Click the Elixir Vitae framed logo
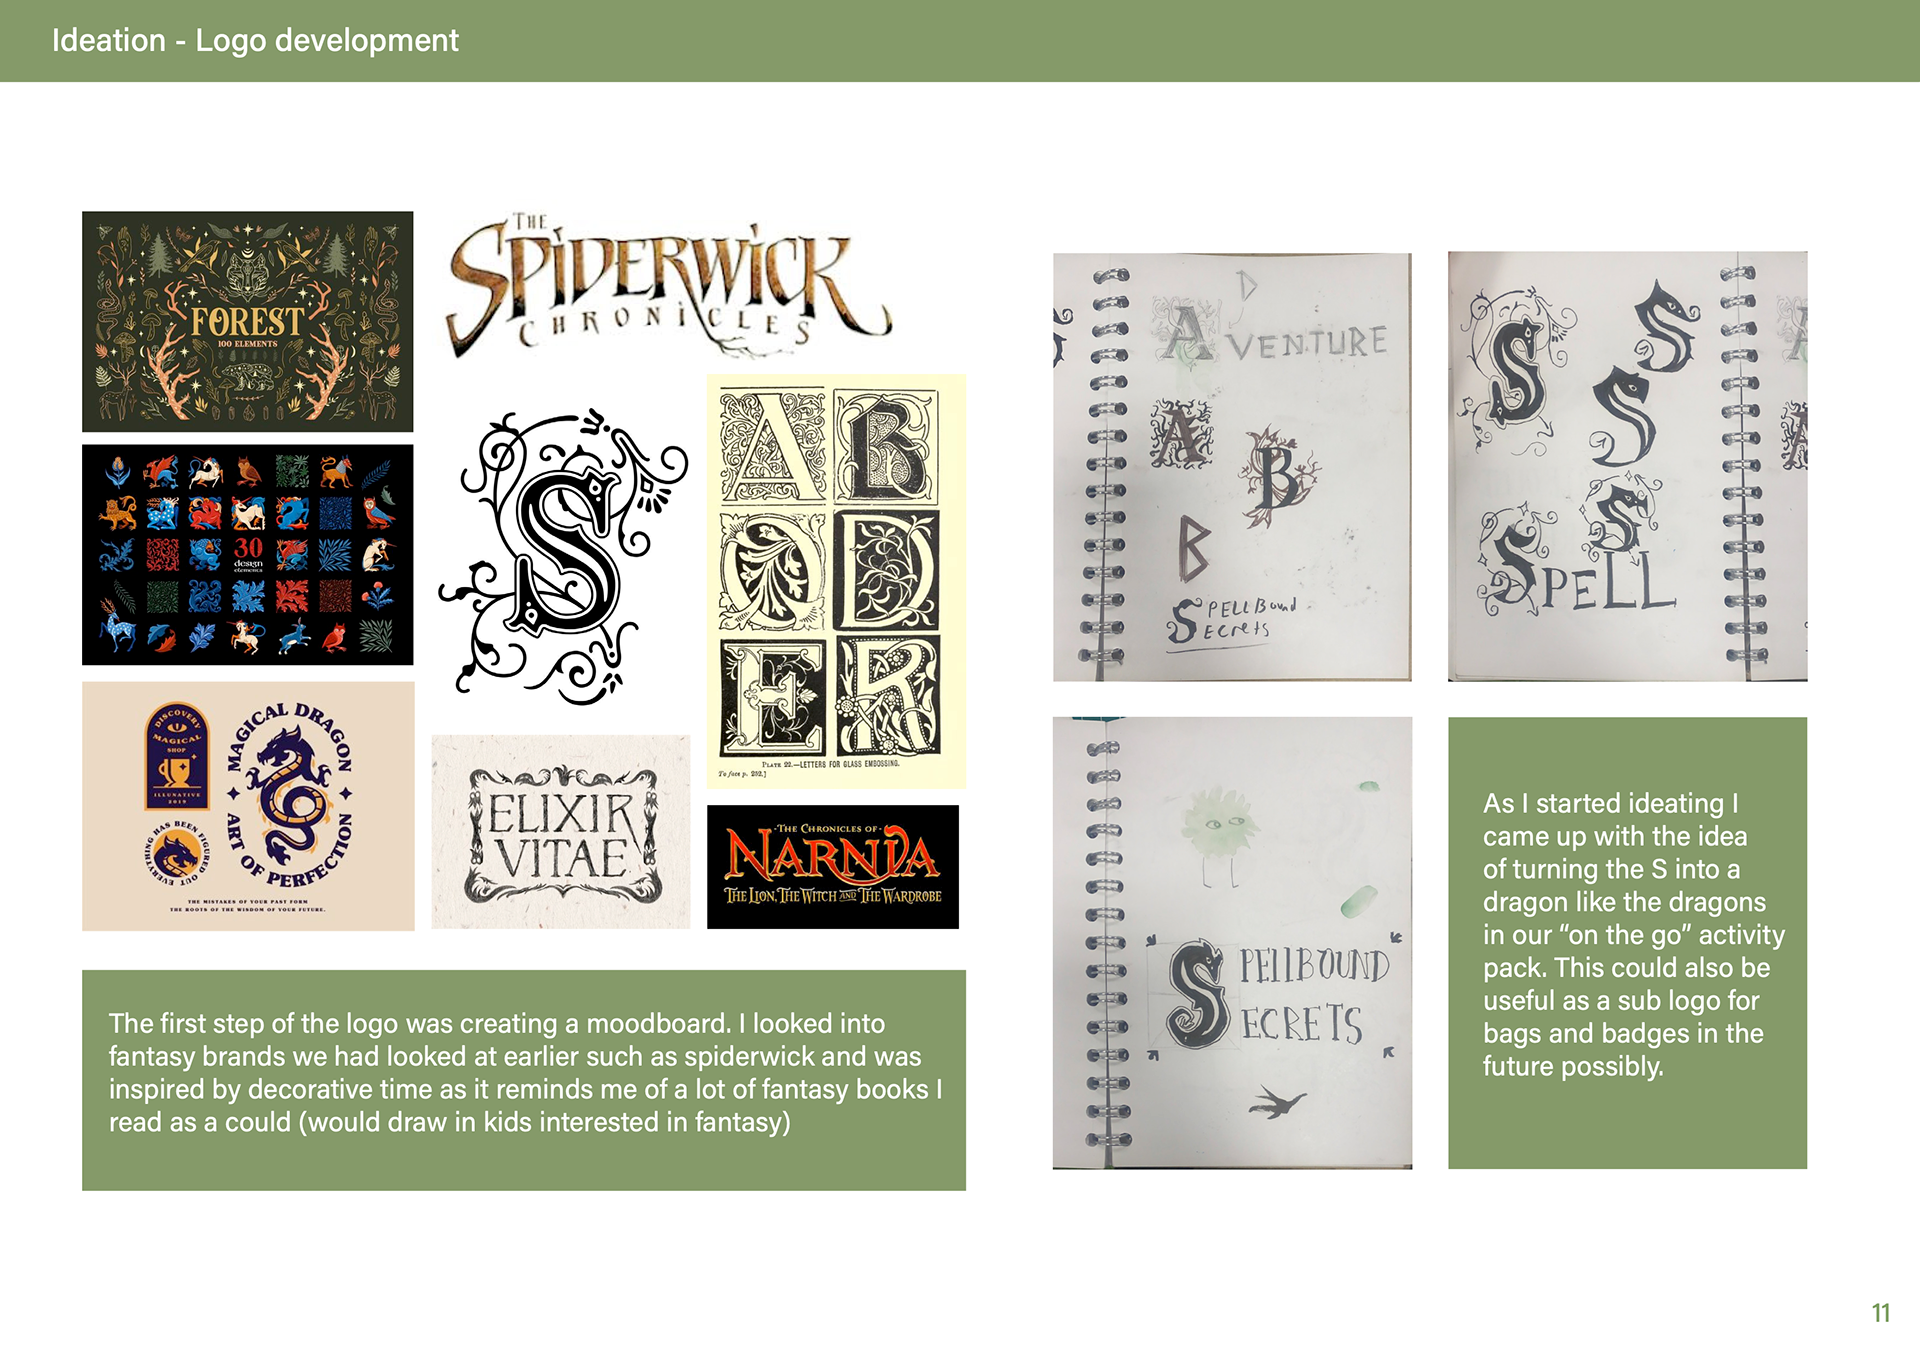The image size is (1920, 1358). pos(561,832)
